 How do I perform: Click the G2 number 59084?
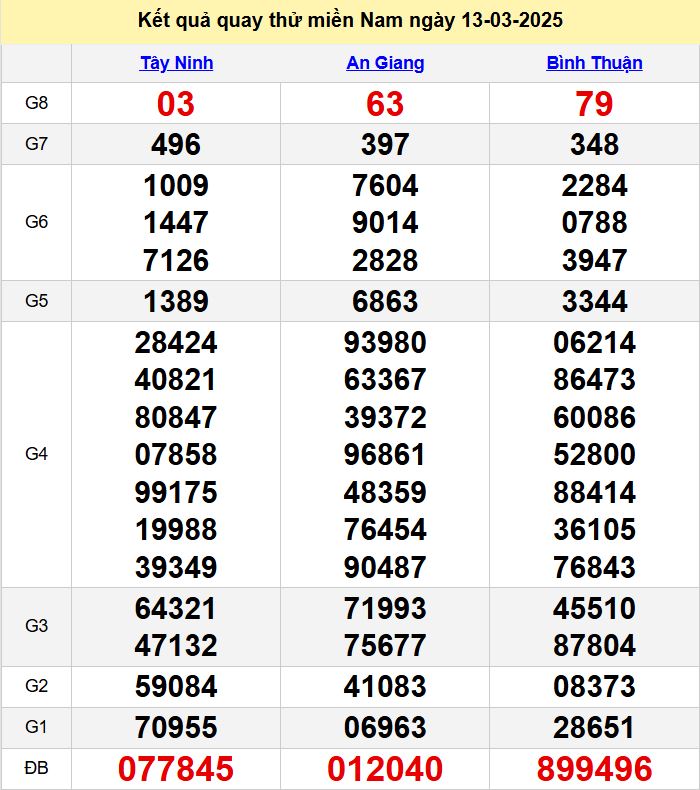pyautogui.click(x=176, y=686)
